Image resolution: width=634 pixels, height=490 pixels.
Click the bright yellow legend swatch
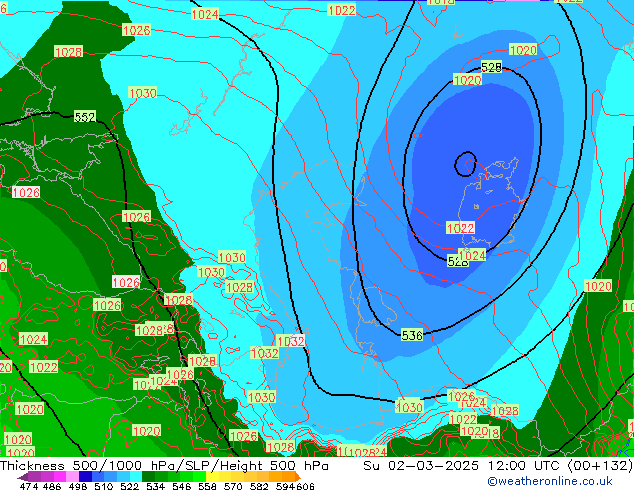coord(213,476)
